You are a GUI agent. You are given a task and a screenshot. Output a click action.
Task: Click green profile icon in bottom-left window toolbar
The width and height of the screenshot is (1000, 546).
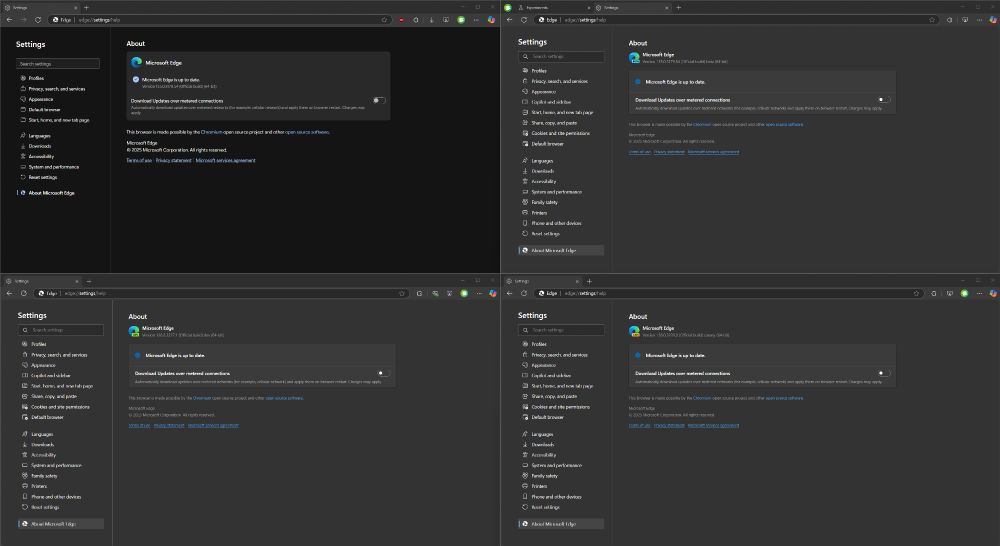pos(464,293)
